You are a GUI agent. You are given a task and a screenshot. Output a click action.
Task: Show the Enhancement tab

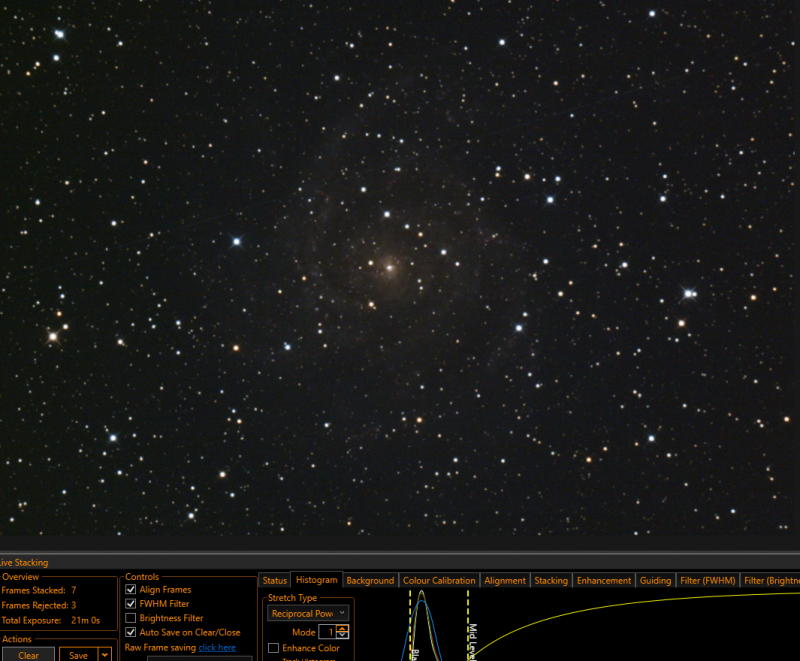pos(604,580)
